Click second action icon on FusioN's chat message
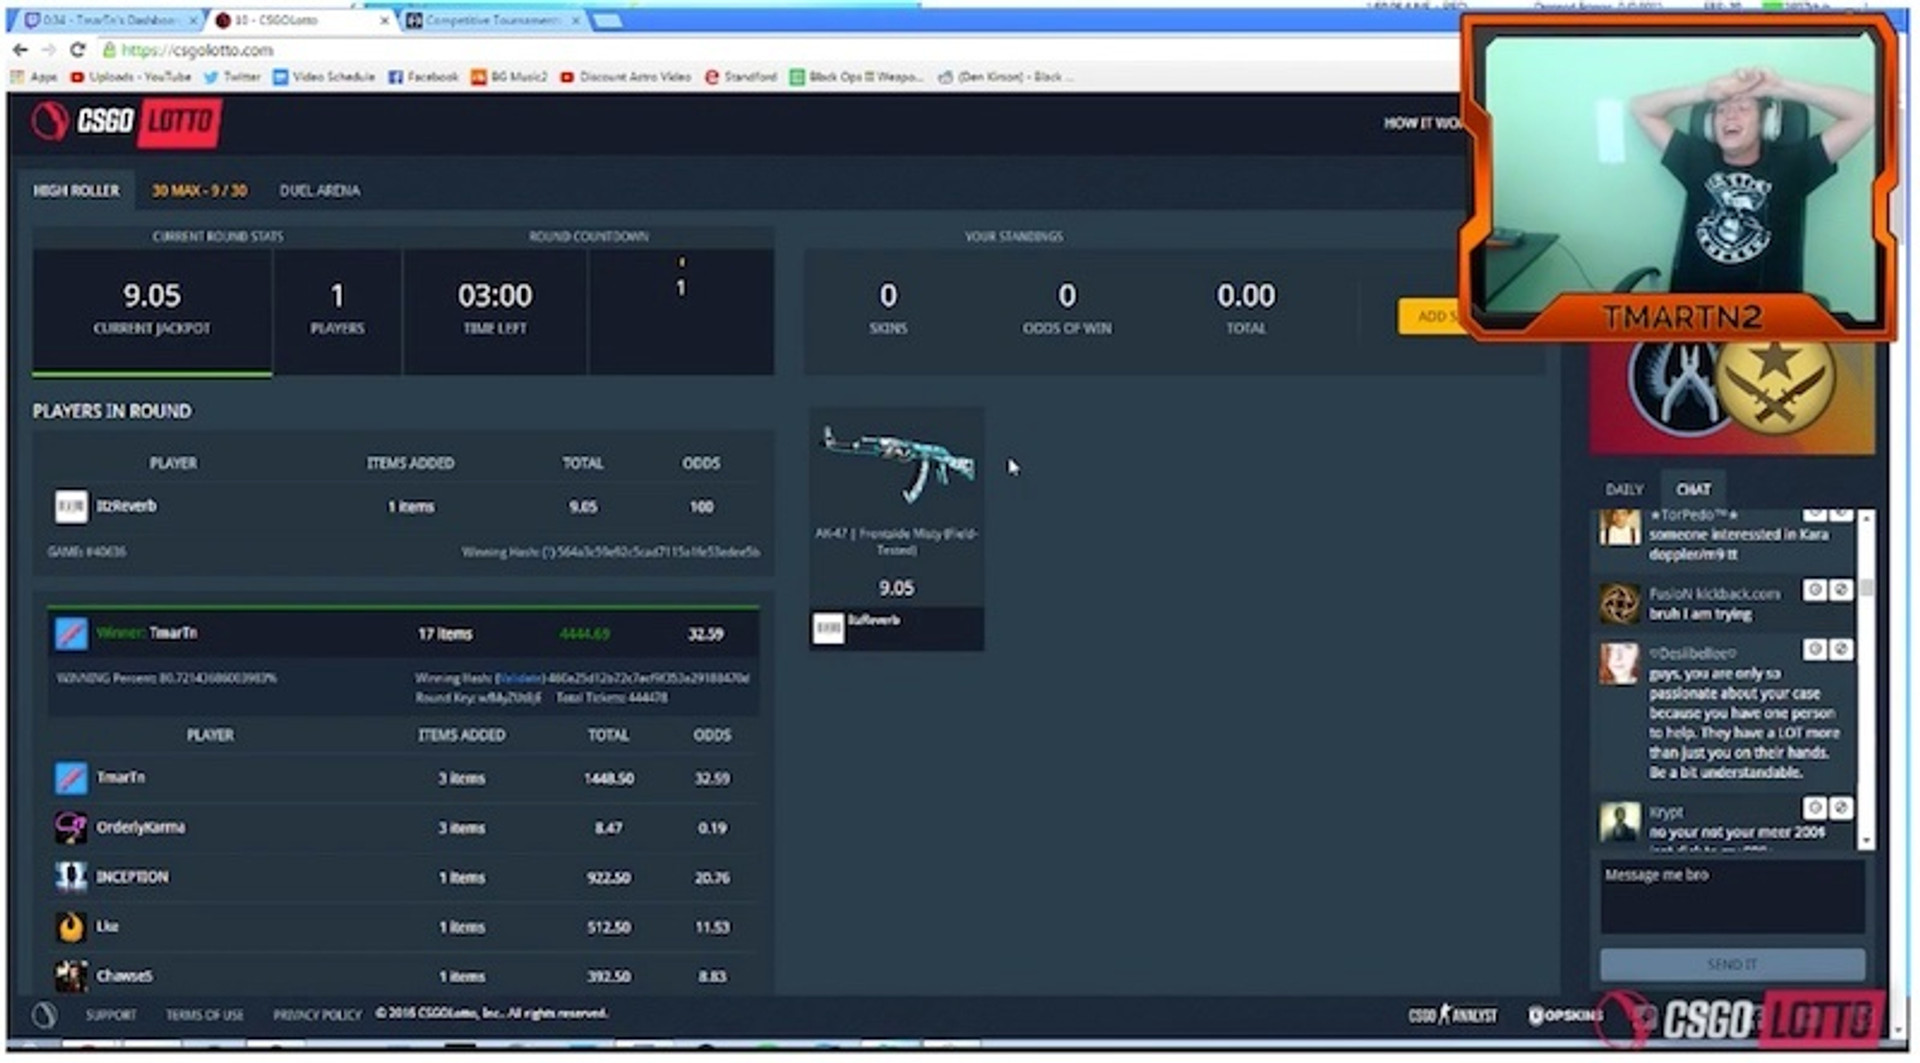The height and width of the screenshot is (1063, 1920). pyautogui.click(x=1840, y=590)
